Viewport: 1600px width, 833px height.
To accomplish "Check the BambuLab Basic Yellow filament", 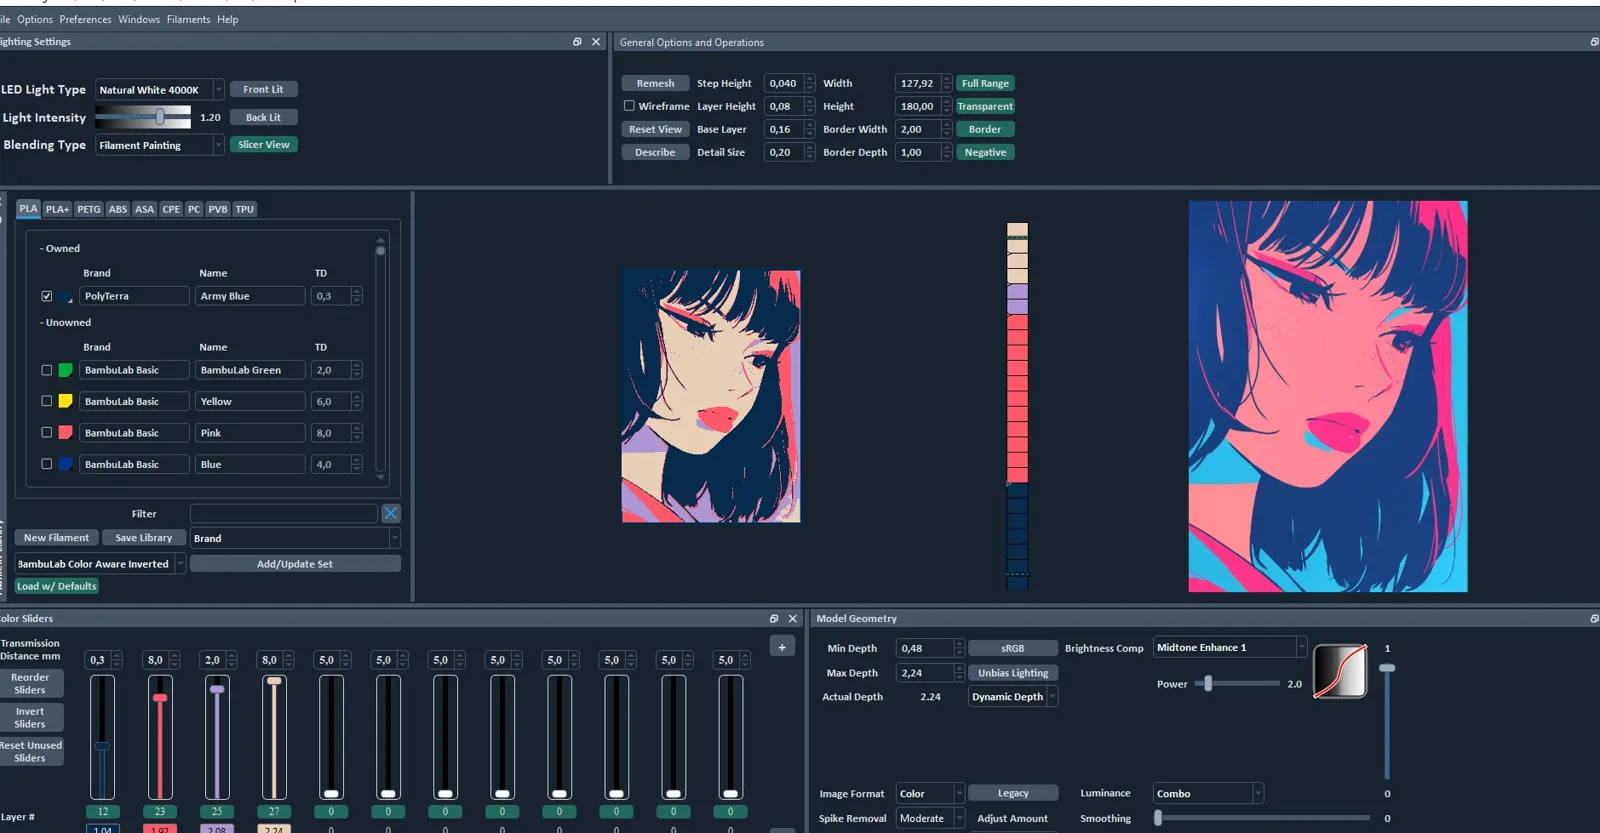I will point(47,401).
